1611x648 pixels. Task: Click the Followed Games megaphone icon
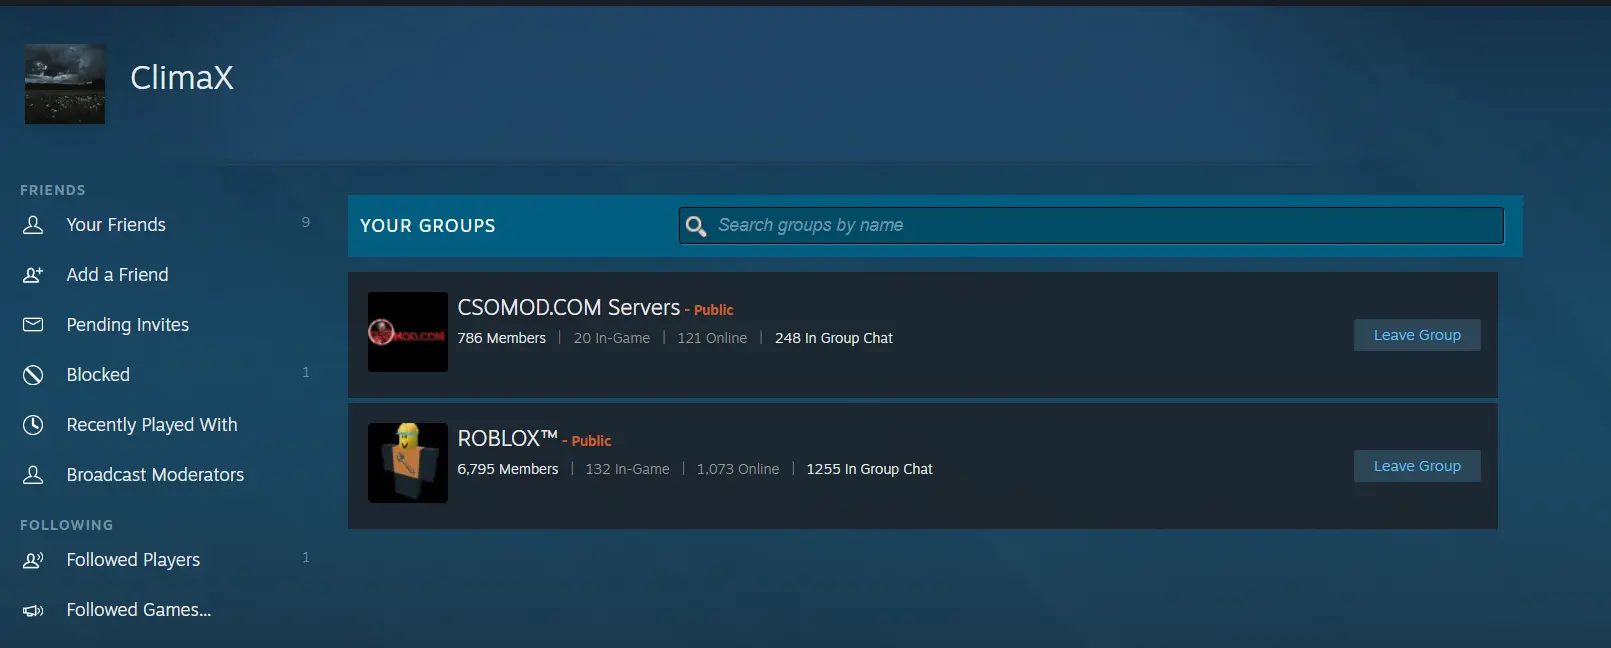point(33,610)
